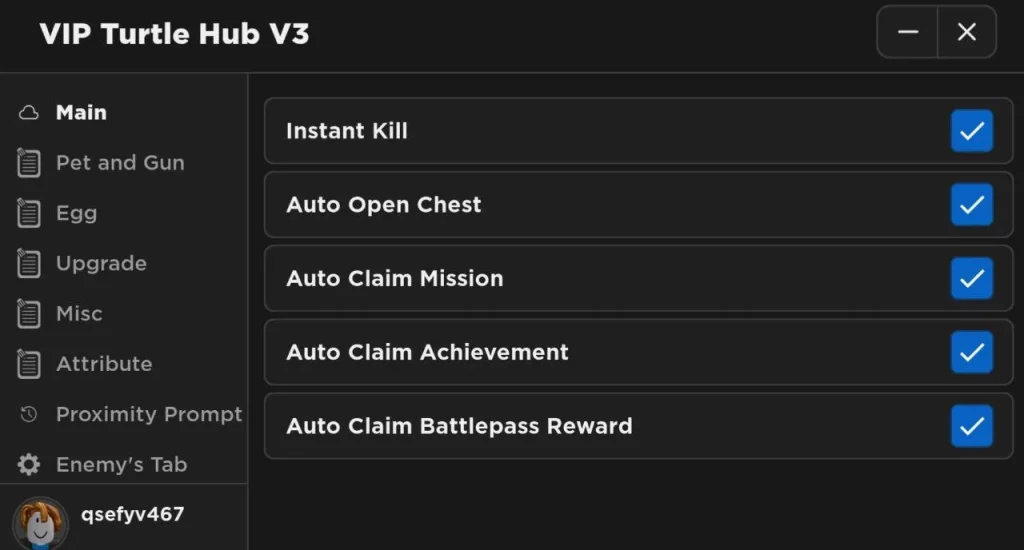
Task: Go to the Enemy's Tab section
Action: (x=121, y=465)
